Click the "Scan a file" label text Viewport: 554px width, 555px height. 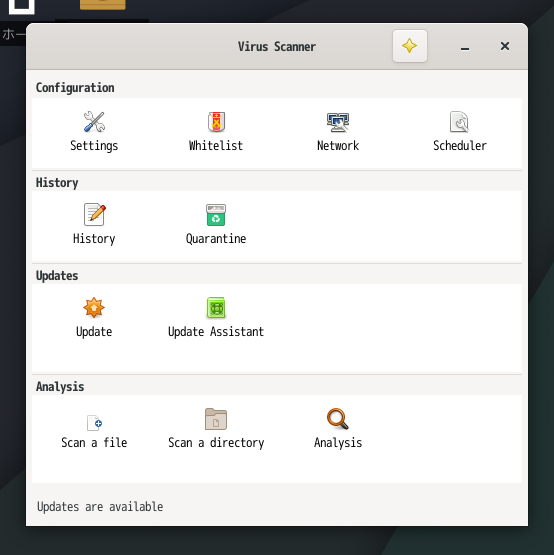pos(94,442)
